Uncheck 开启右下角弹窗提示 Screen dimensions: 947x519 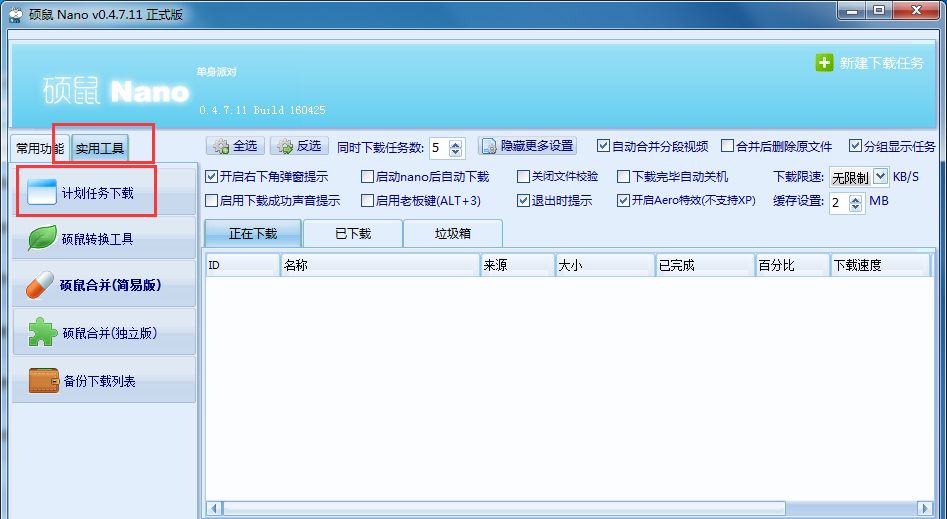click(211, 176)
